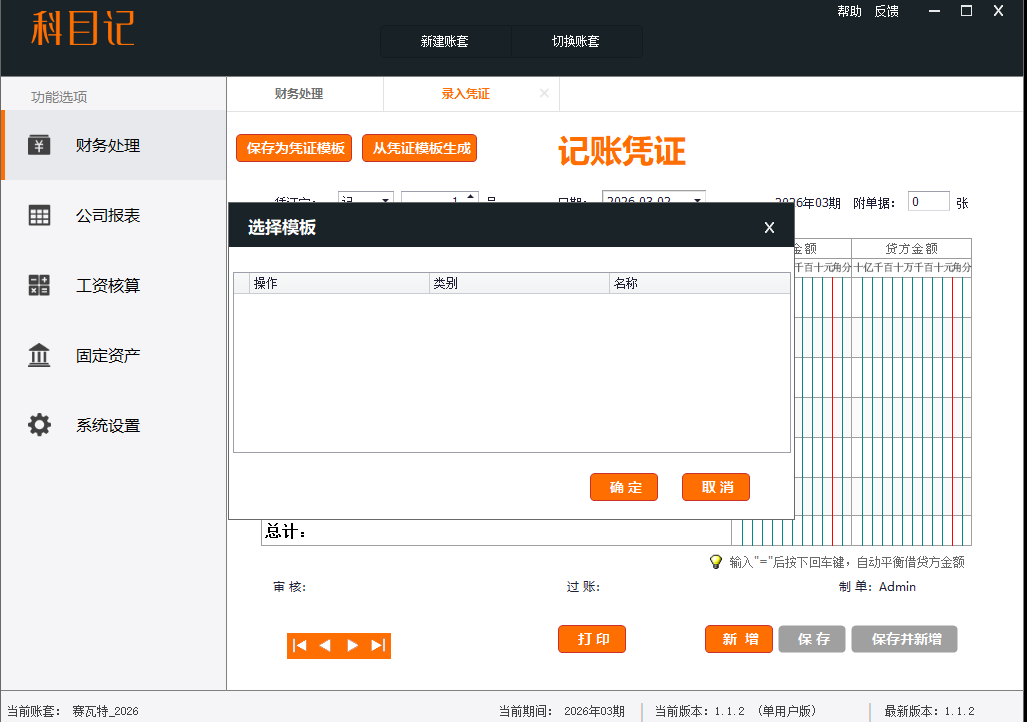Click the 附单据 count input field

(928, 202)
